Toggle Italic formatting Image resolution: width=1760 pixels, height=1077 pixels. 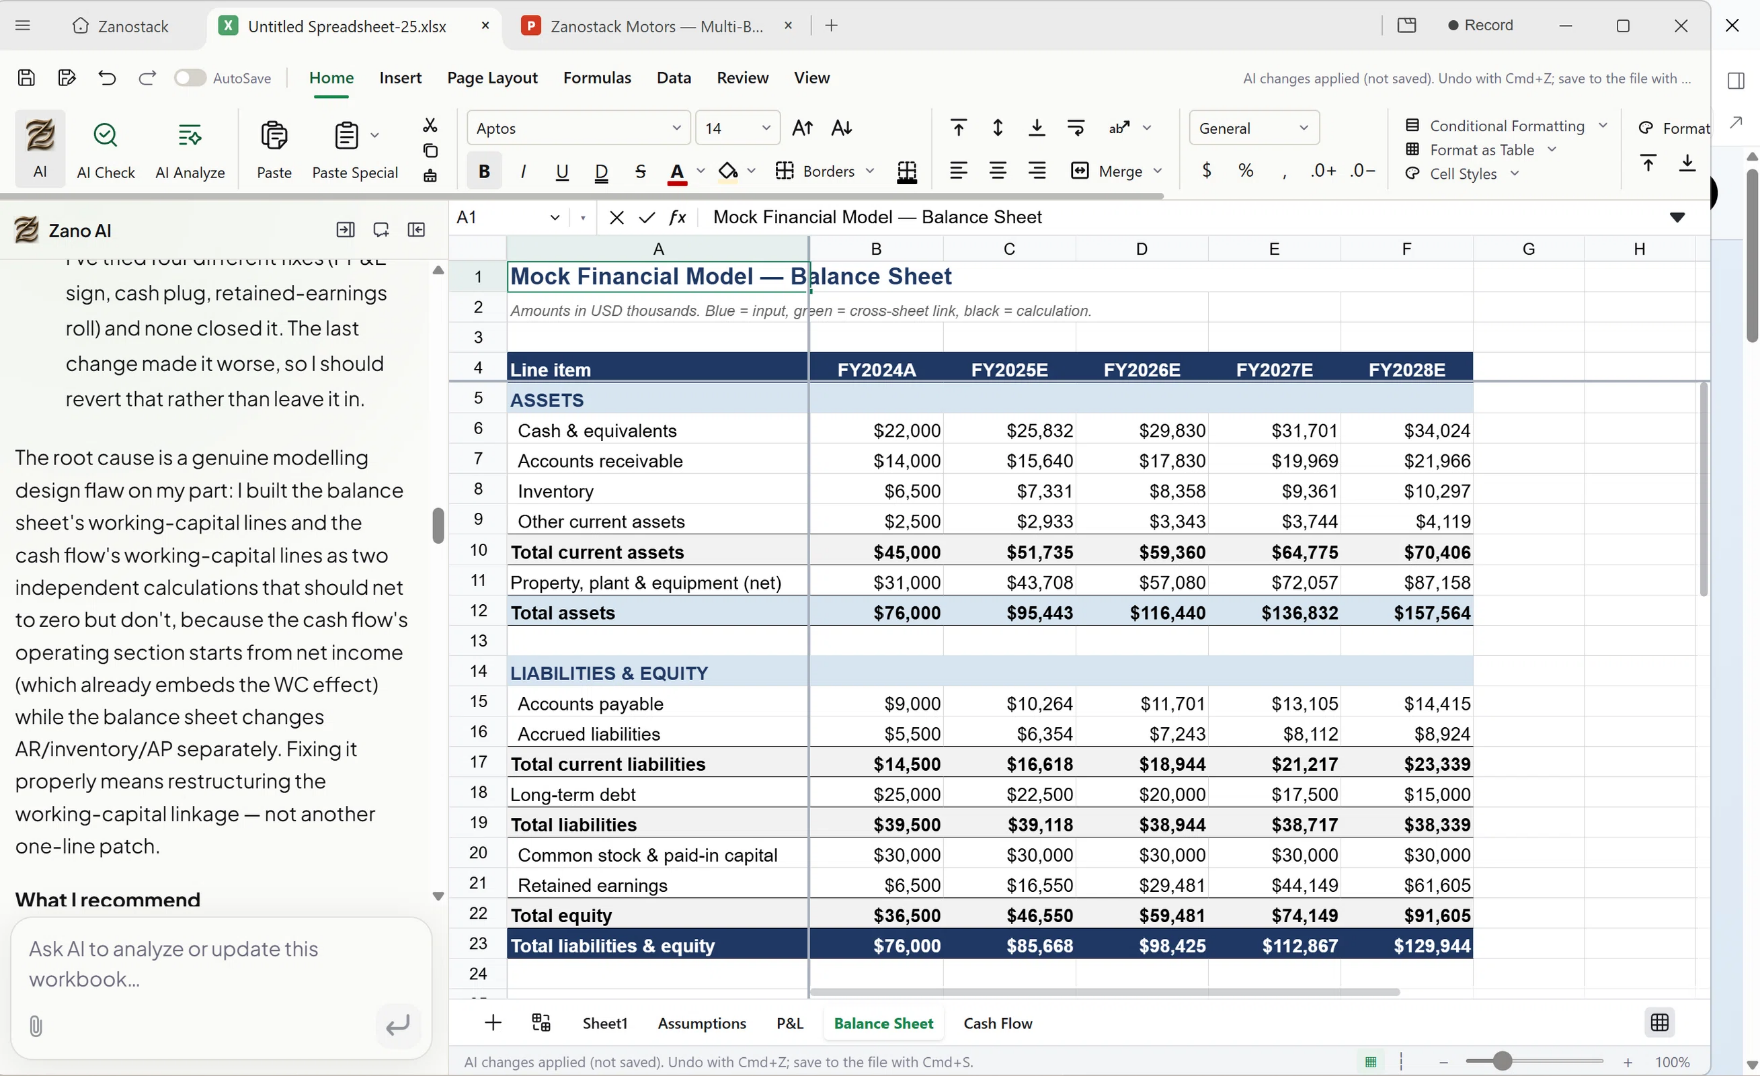point(523,172)
